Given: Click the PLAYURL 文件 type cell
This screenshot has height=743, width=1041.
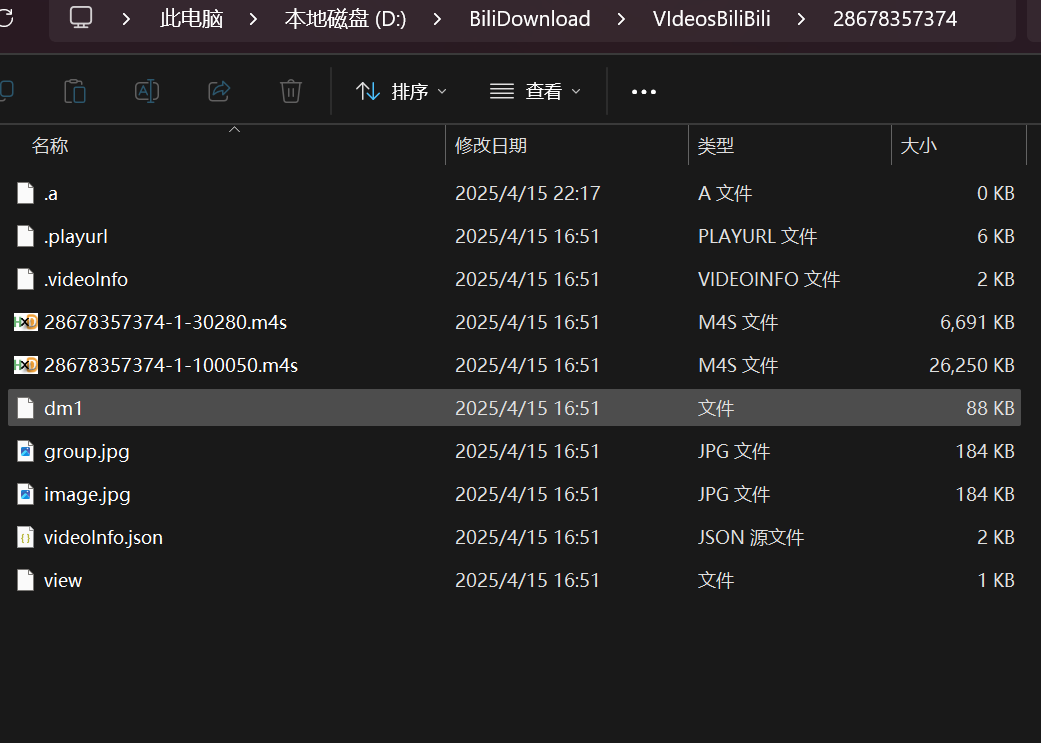Looking at the screenshot, I should tap(758, 236).
